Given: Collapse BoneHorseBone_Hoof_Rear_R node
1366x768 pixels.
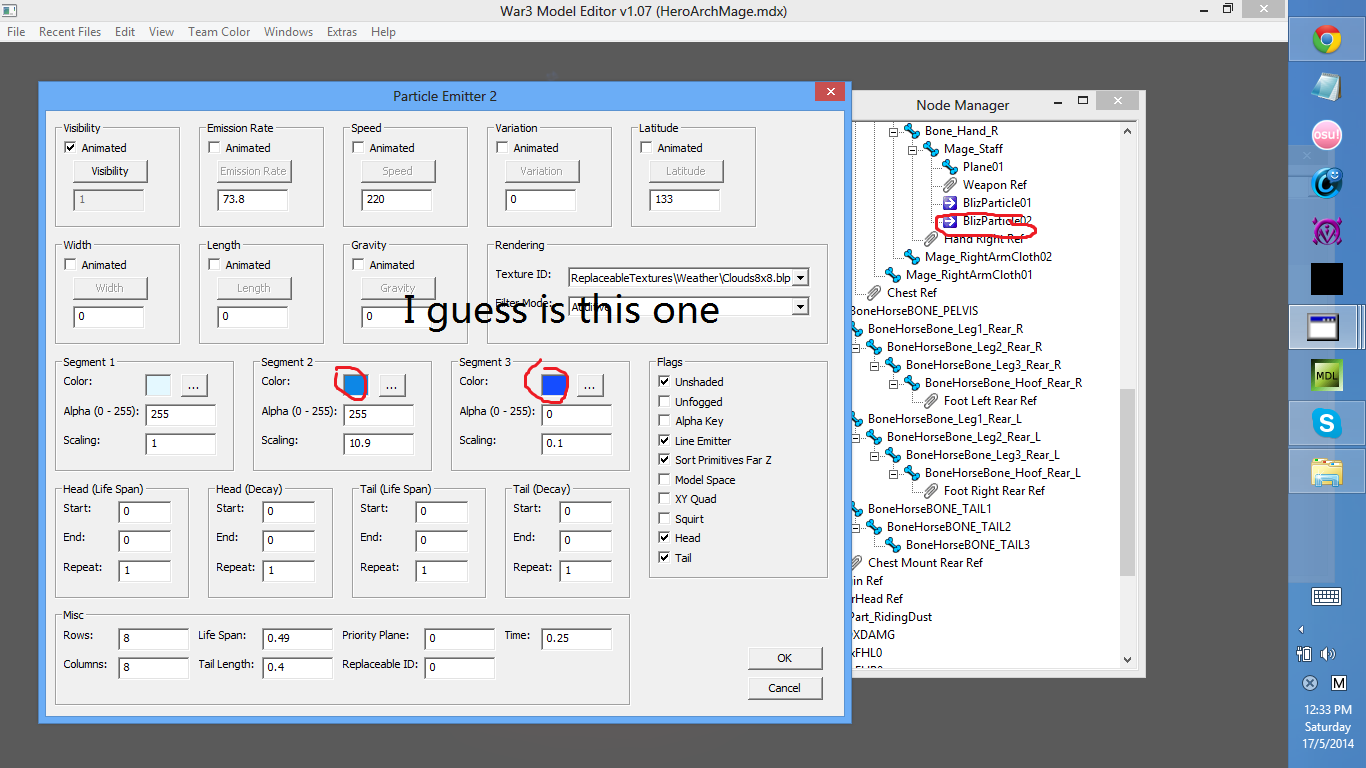Looking at the screenshot, I should [x=894, y=383].
